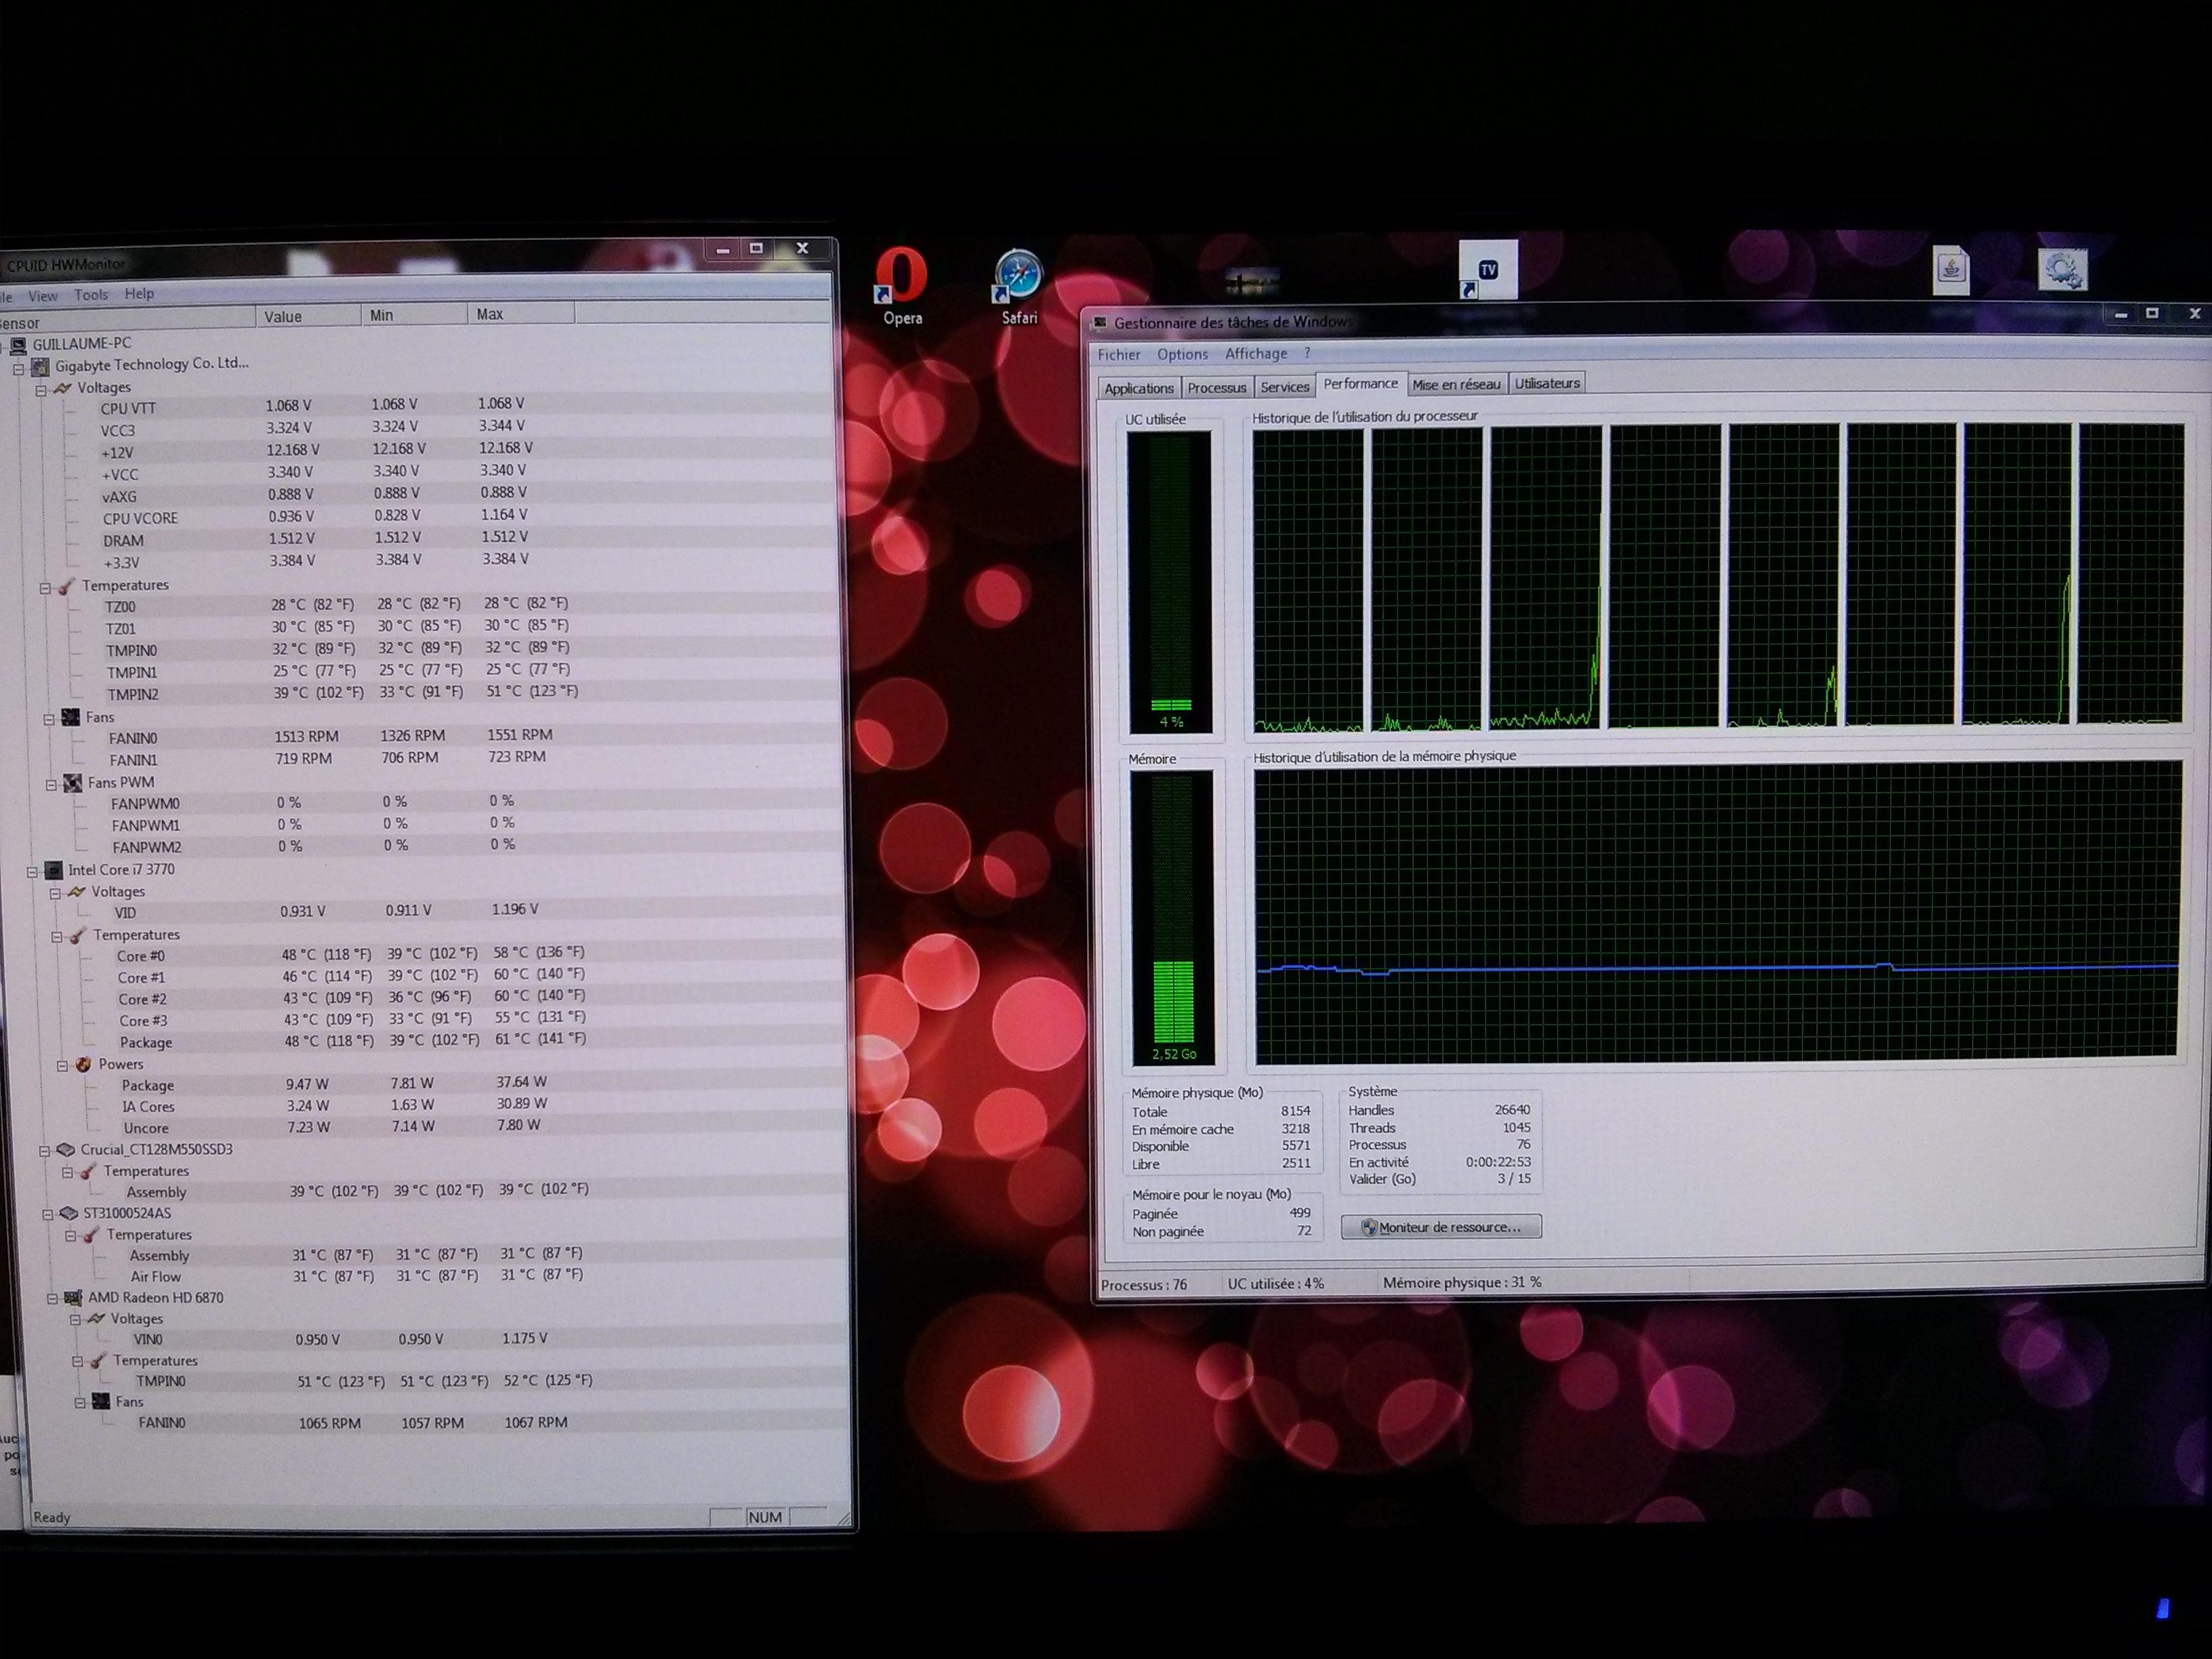Image resolution: width=2212 pixels, height=1659 pixels.
Task: Click the Intel Core i7 3770 chip icon
Action: [54, 870]
